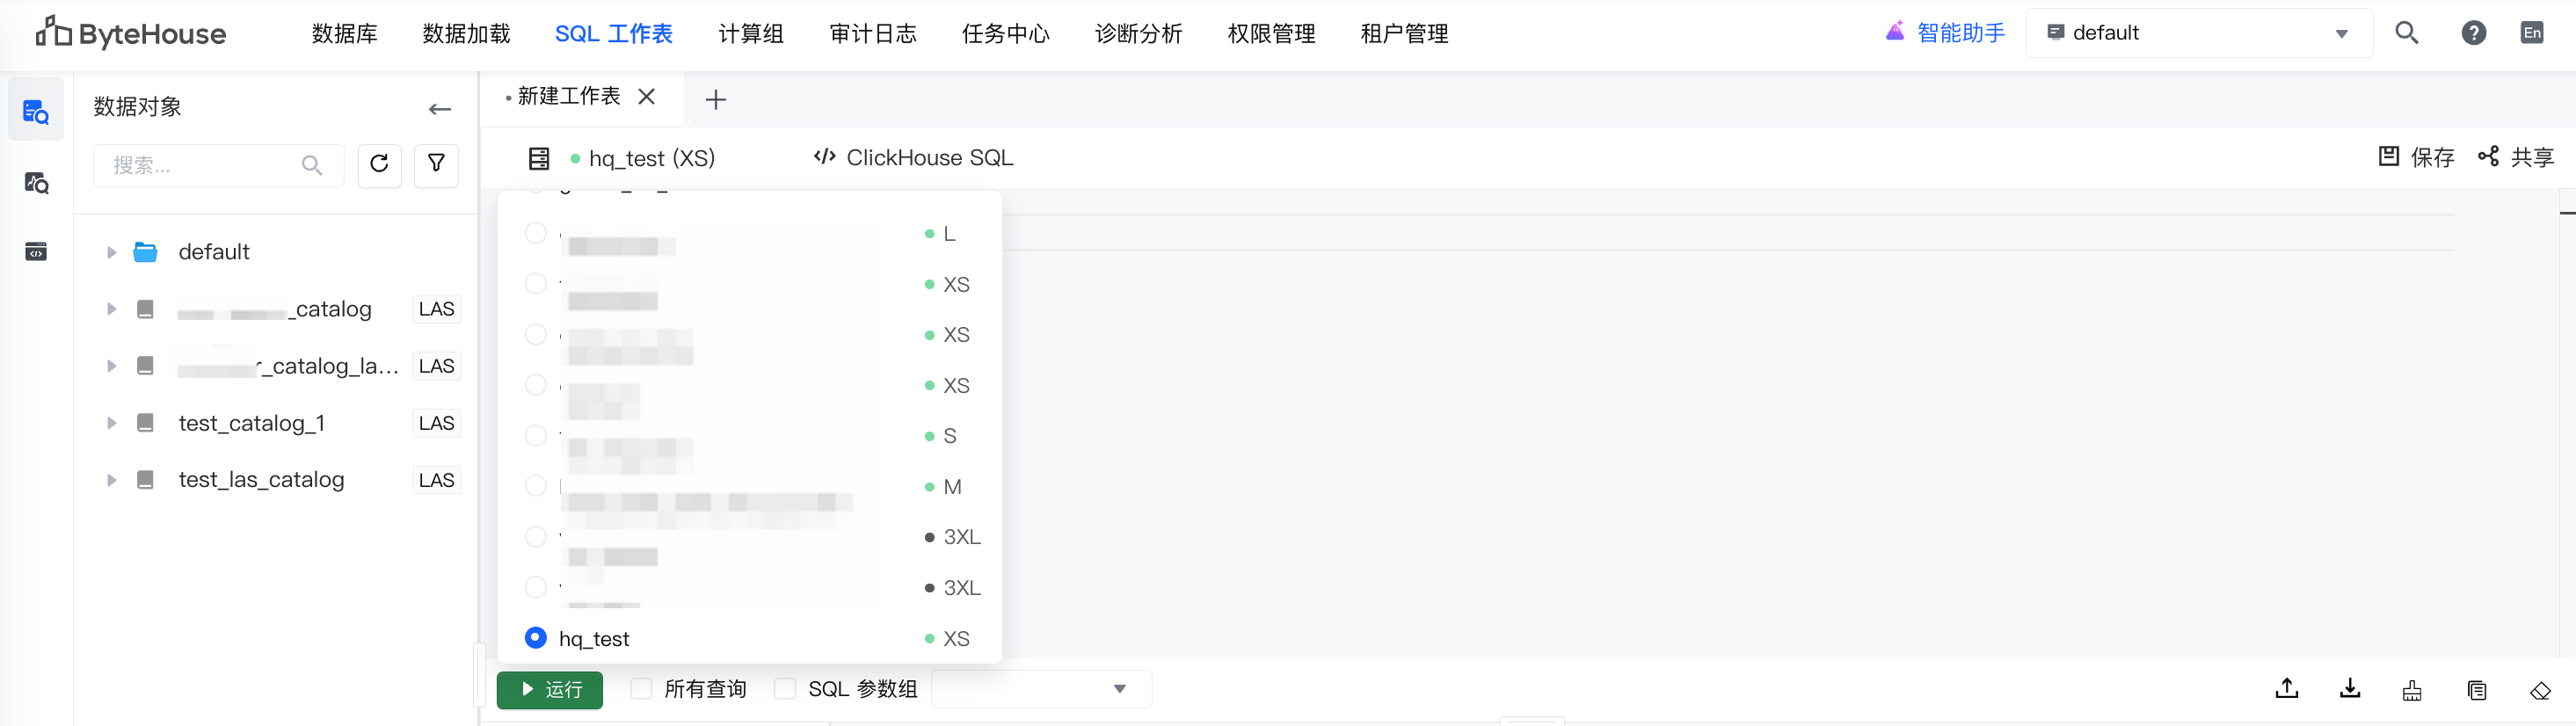Screen dimensions: 2576x726
Task: Click the 共享 share button
Action: (x=2516, y=157)
